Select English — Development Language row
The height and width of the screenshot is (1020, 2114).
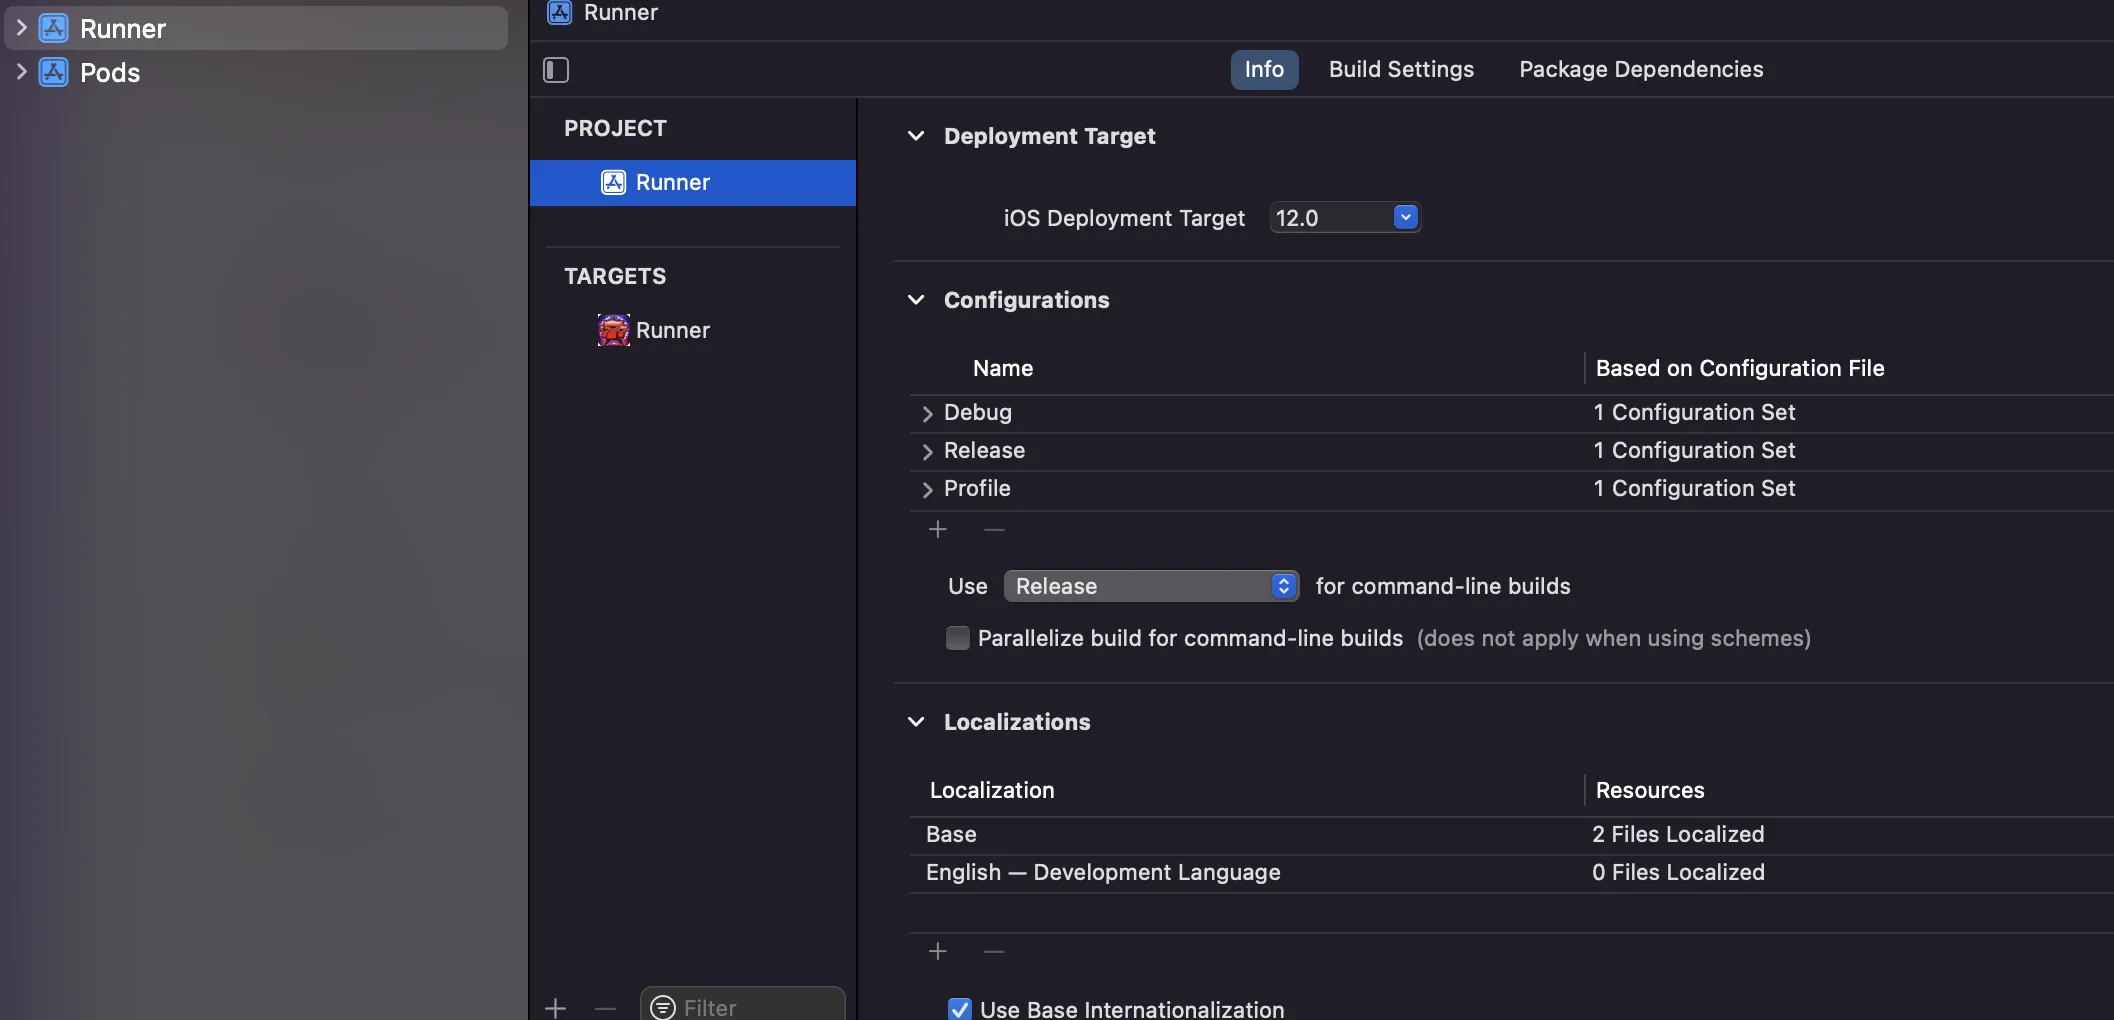(x=1512, y=873)
